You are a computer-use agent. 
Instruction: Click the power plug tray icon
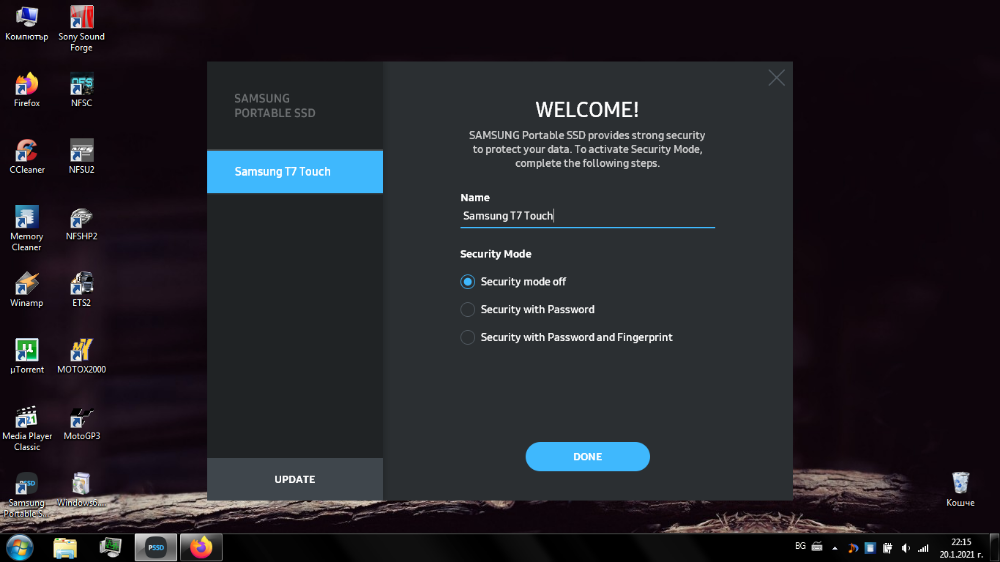coord(887,548)
